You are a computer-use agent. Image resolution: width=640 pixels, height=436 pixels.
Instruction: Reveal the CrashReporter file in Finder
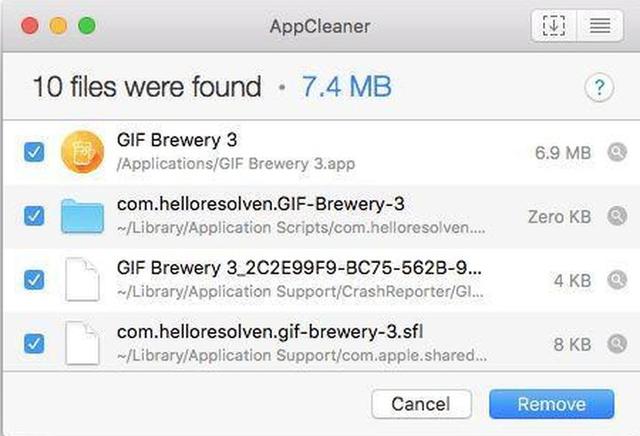pos(617,280)
